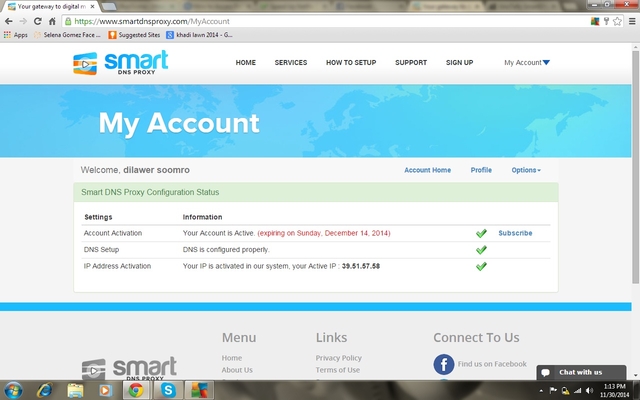Image resolution: width=640 pixels, height=400 pixels.
Task: Click the network signal tray icon
Action: (577, 391)
